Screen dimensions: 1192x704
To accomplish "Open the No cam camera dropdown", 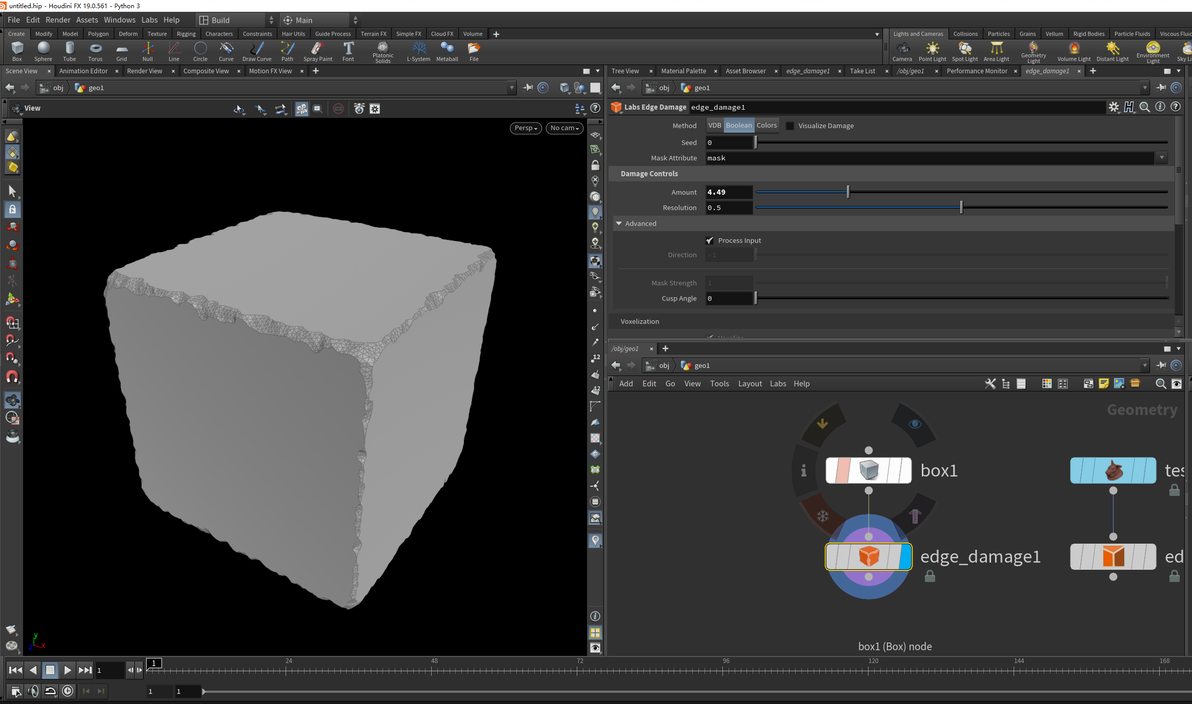I will point(564,128).
